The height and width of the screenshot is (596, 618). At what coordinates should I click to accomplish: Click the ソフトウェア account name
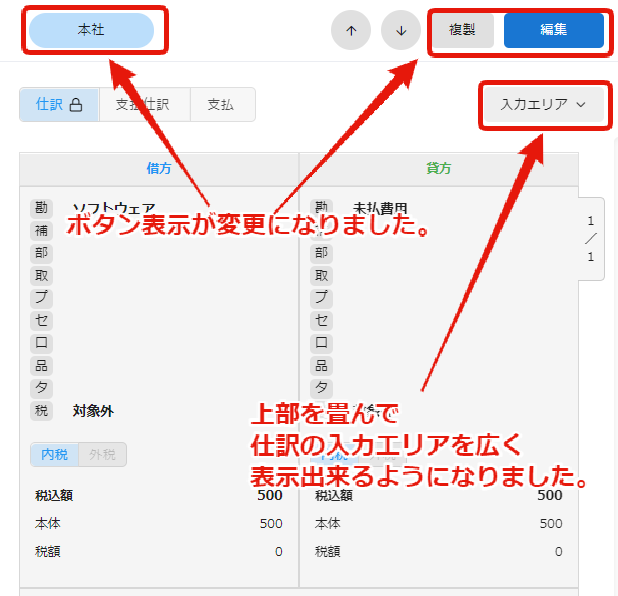[x=114, y=208]
